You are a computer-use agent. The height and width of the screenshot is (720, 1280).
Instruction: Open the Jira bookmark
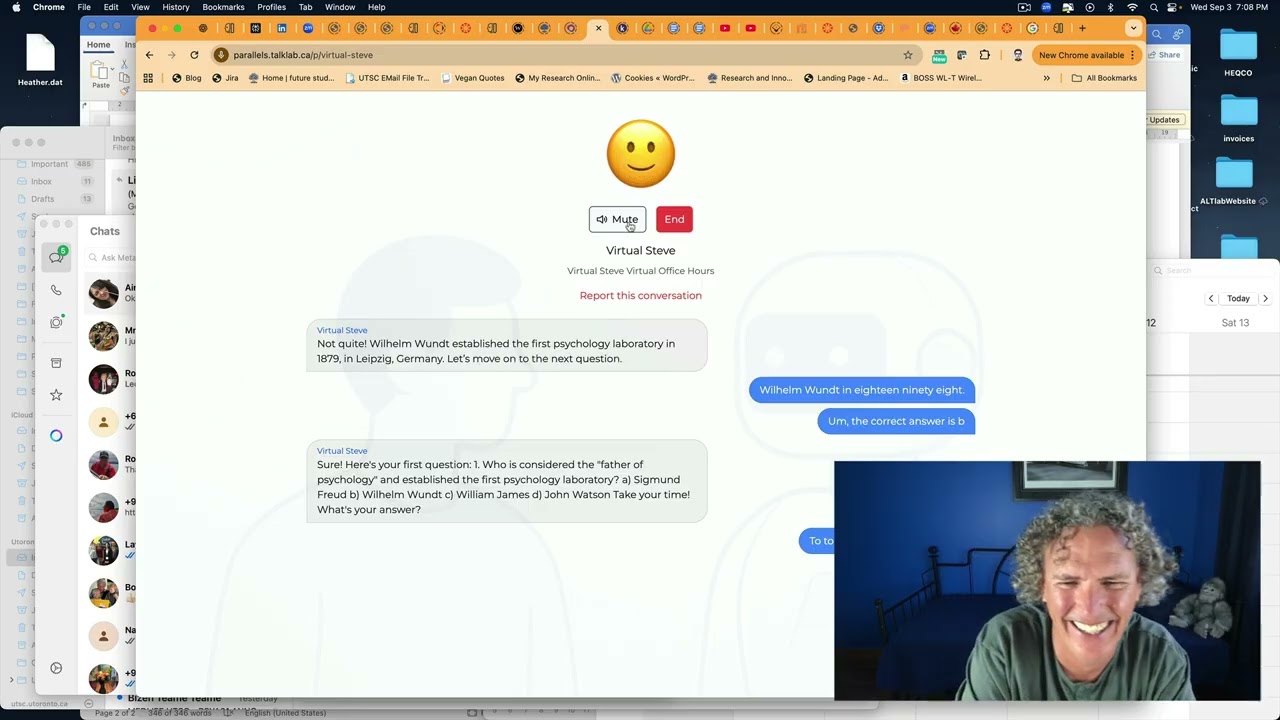(225, 78)
